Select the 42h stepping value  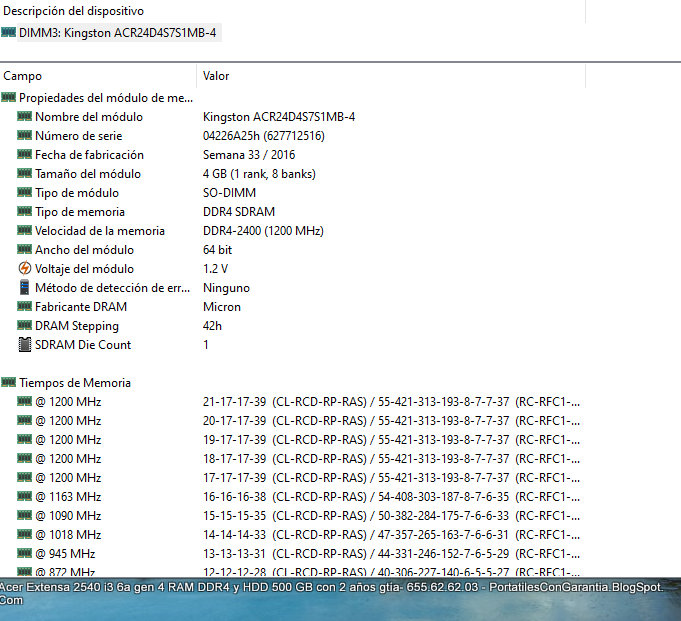[x=212, y=326]
